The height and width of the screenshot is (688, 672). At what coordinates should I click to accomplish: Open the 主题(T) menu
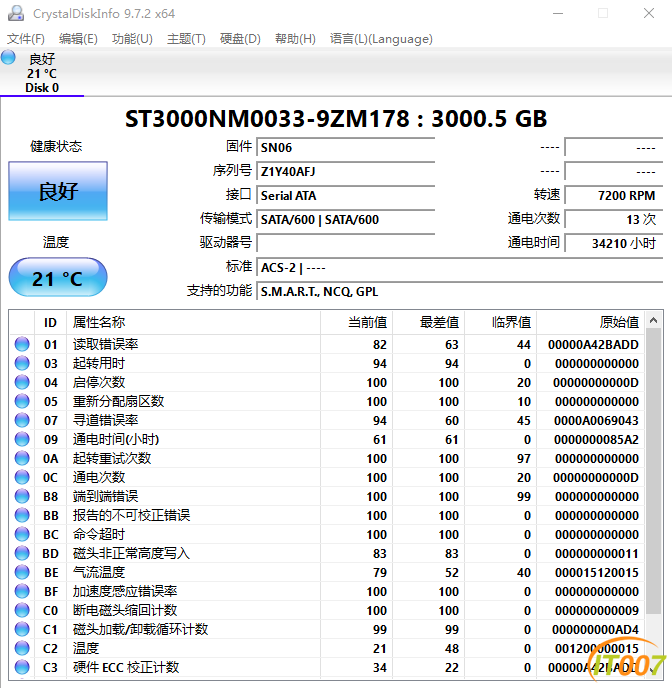tap(186, 39)
